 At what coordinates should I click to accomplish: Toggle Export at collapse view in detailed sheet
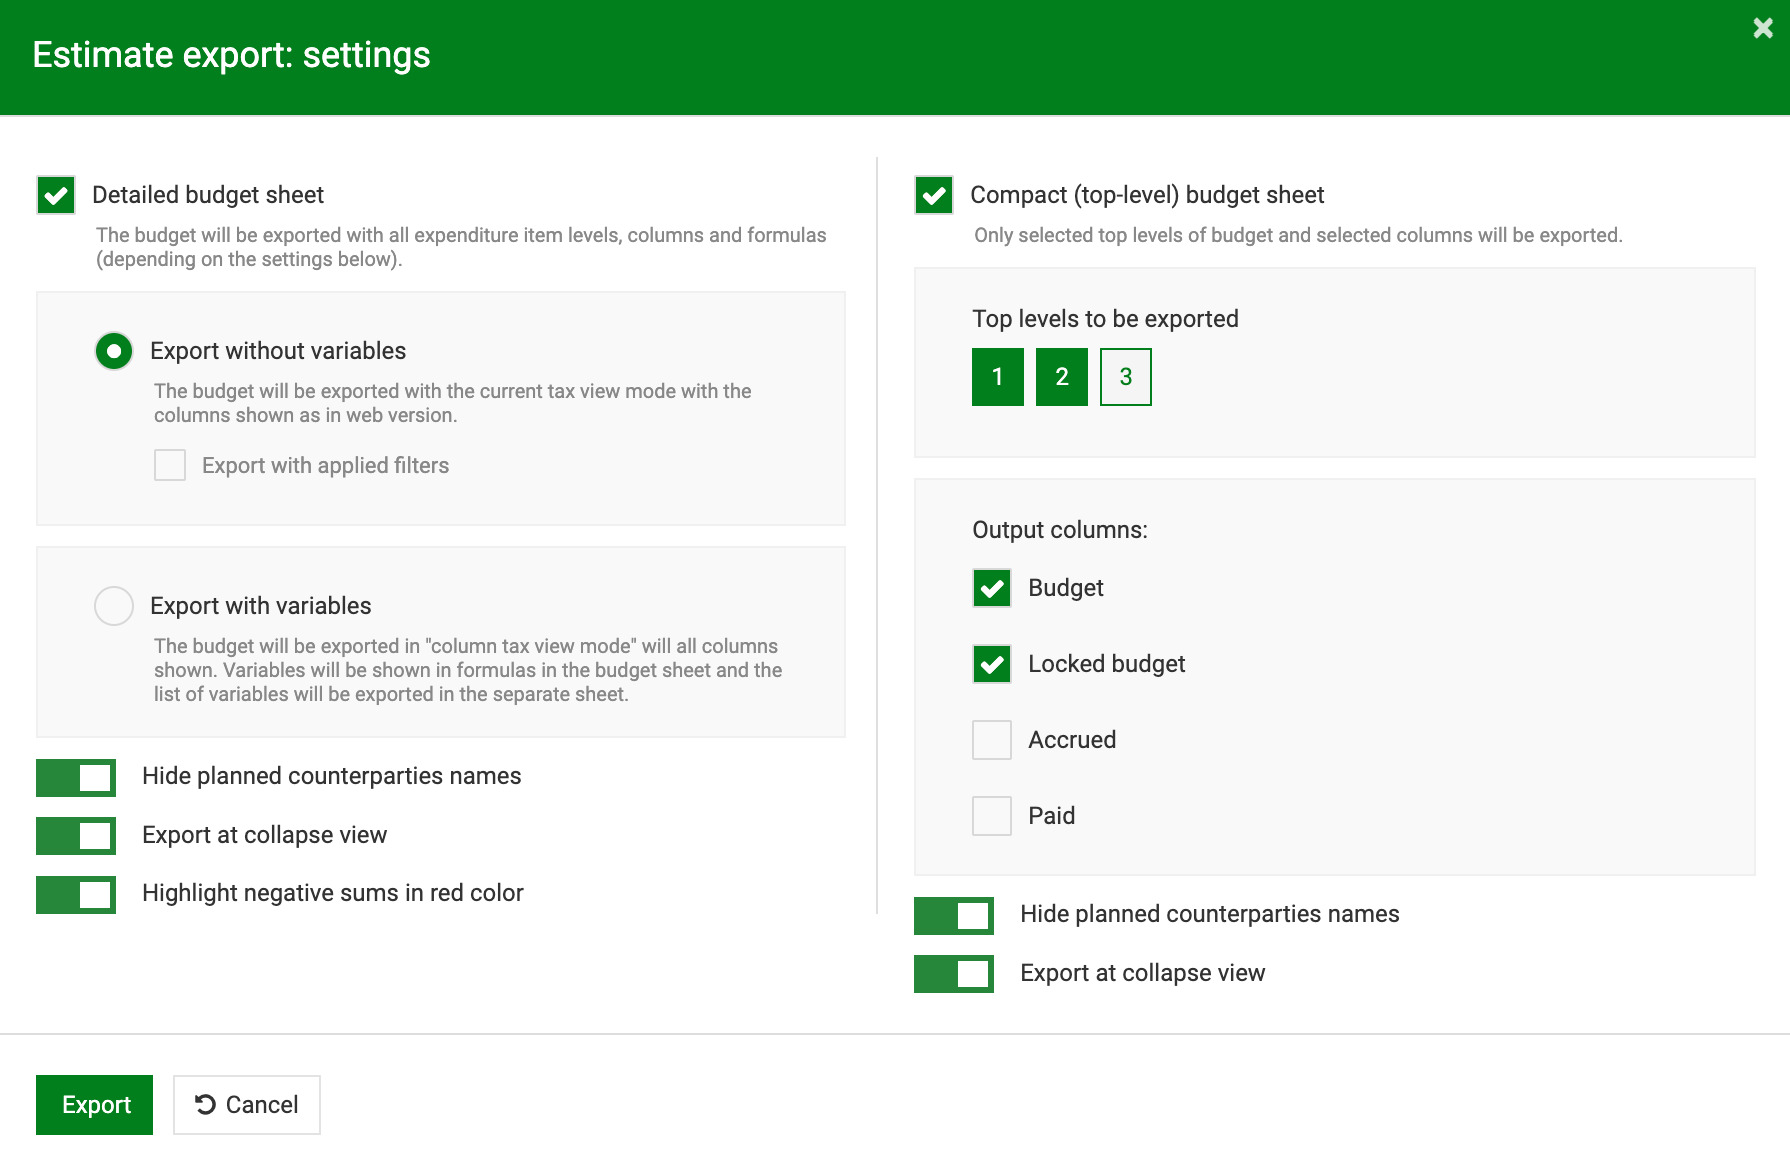[x=76, y=836]
